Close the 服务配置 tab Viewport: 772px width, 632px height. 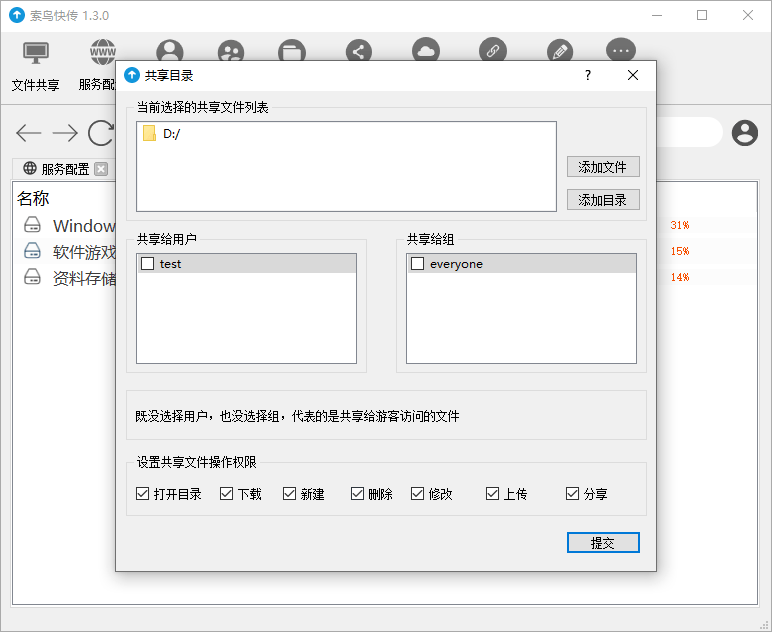pyautogui.click(x=100, y=169)
